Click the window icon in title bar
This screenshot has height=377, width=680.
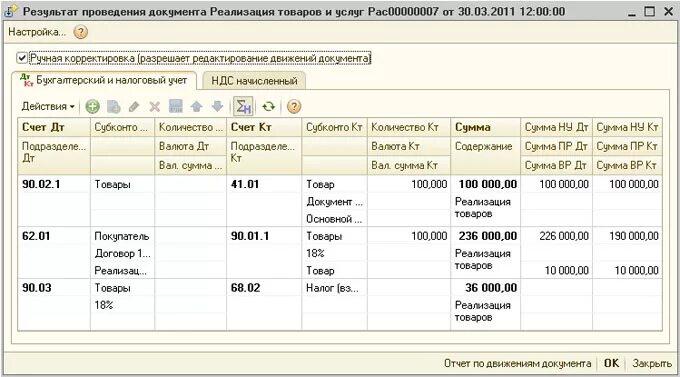tap(10, 12)
